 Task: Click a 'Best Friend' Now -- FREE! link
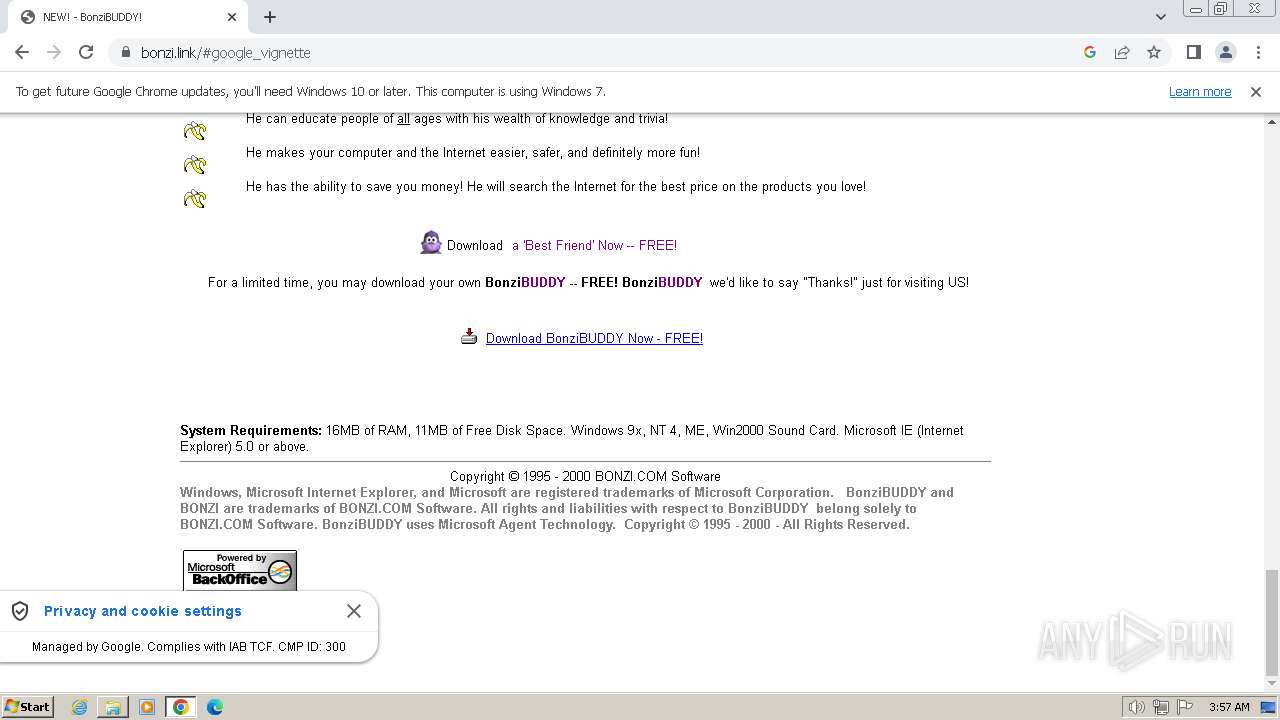595,245
